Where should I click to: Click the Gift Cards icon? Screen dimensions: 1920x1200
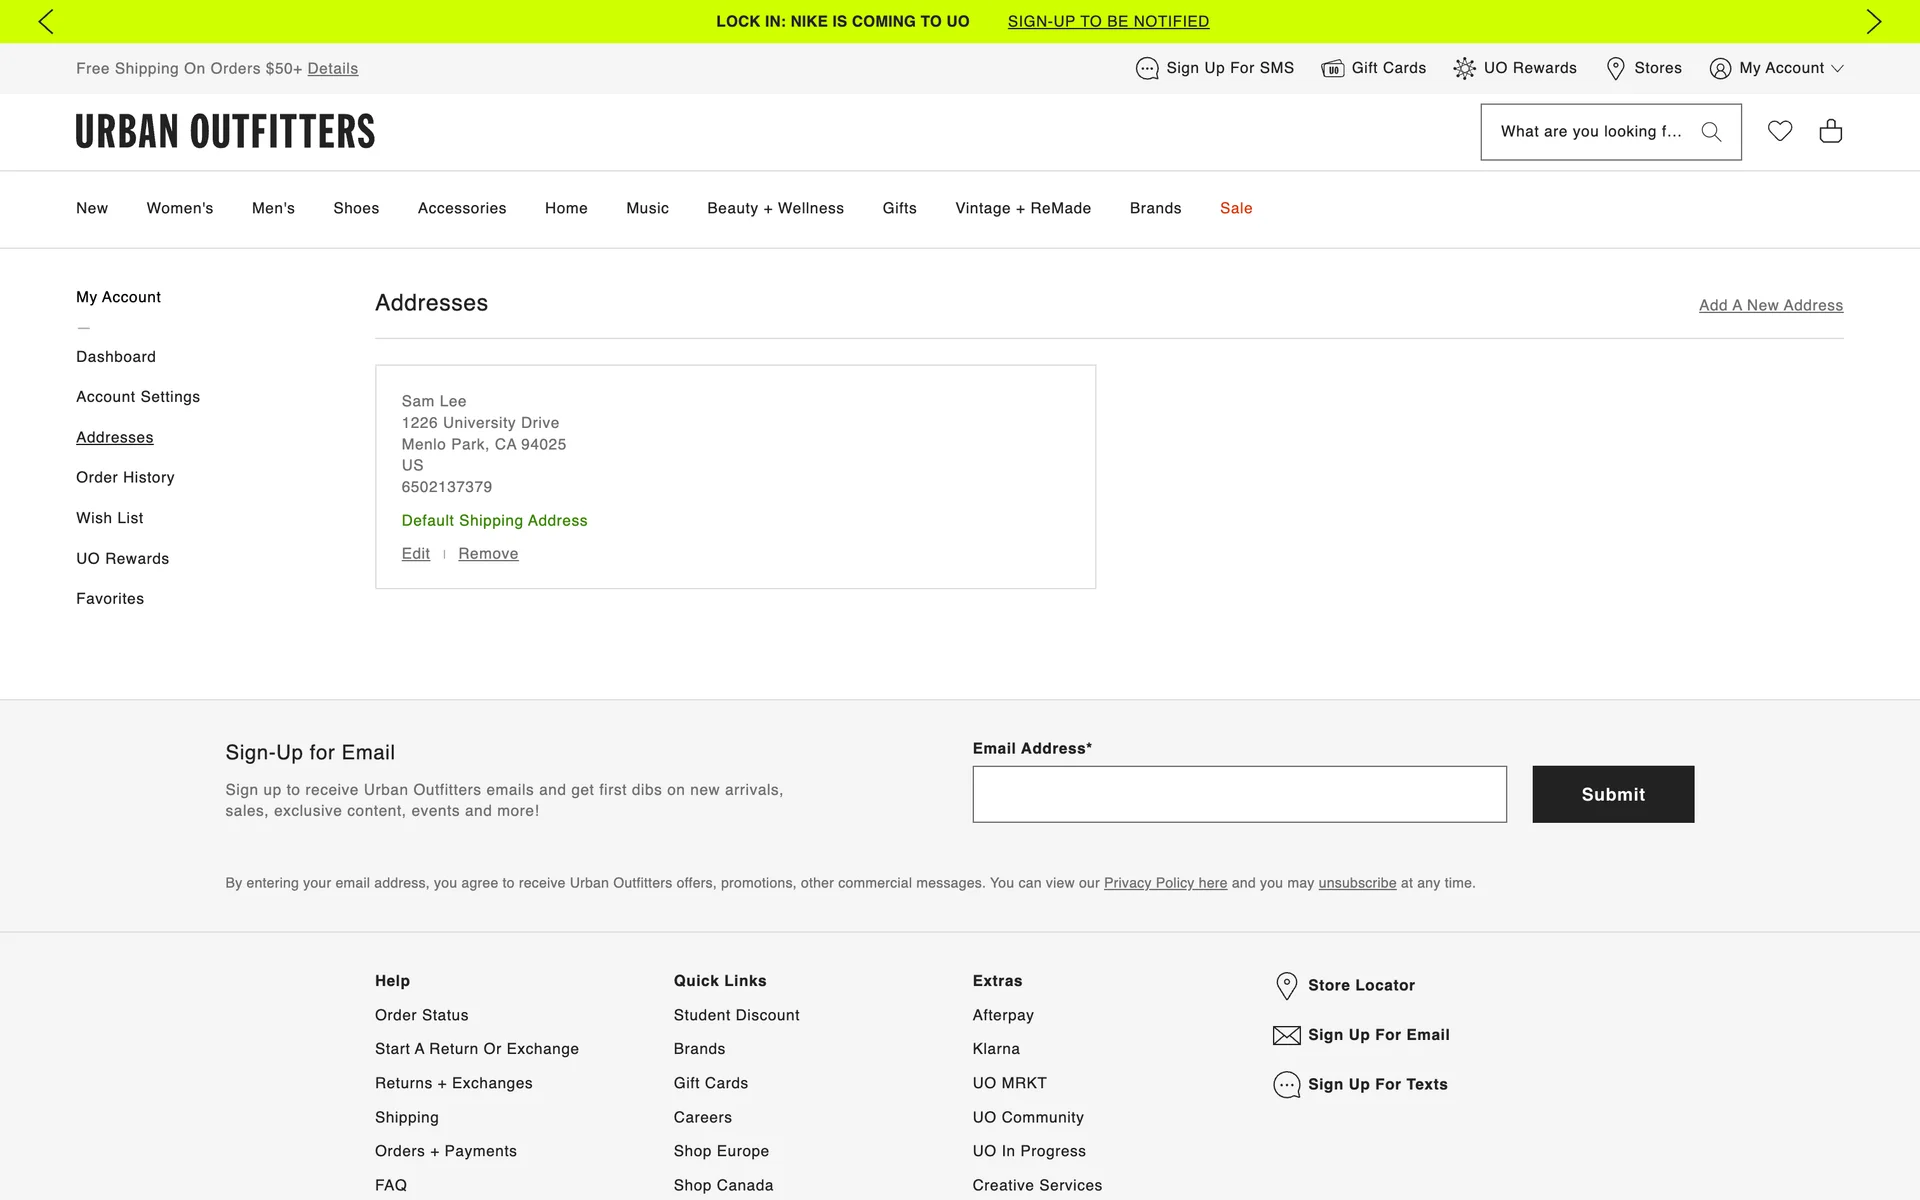pyautogui.click(x=1332, y=68)
